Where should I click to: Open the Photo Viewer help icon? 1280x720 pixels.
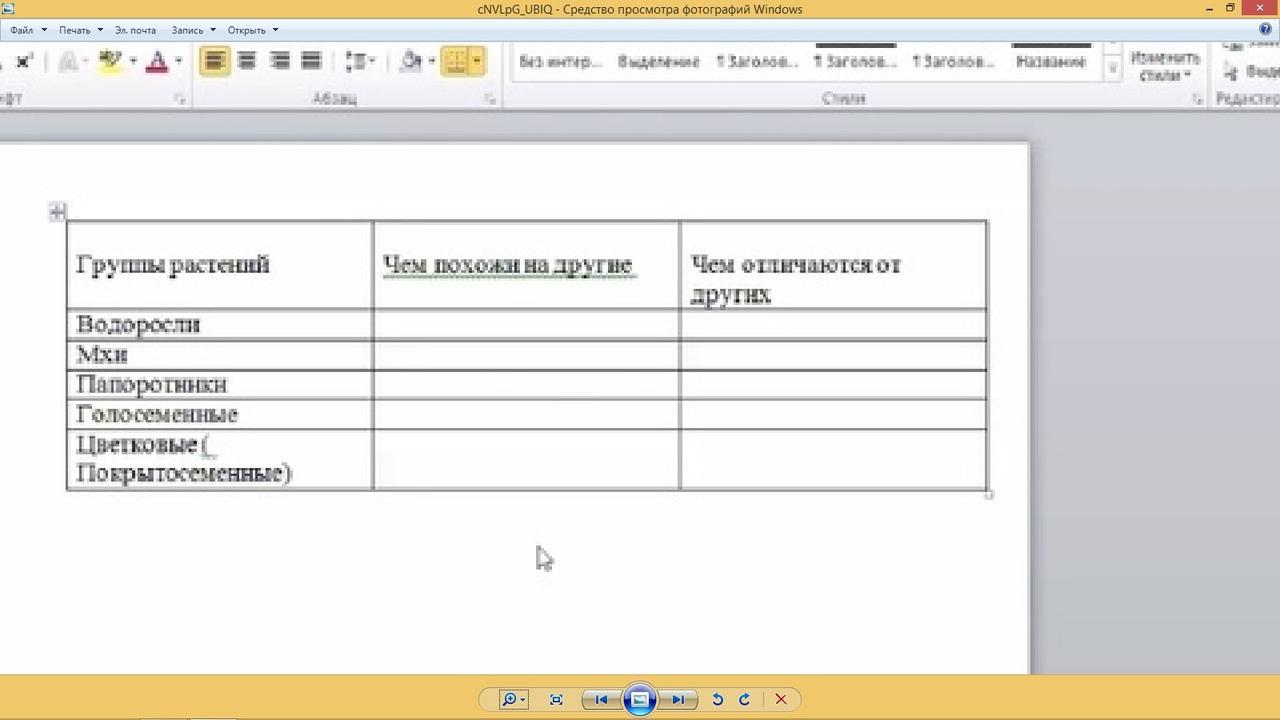tap(1266, 30)
